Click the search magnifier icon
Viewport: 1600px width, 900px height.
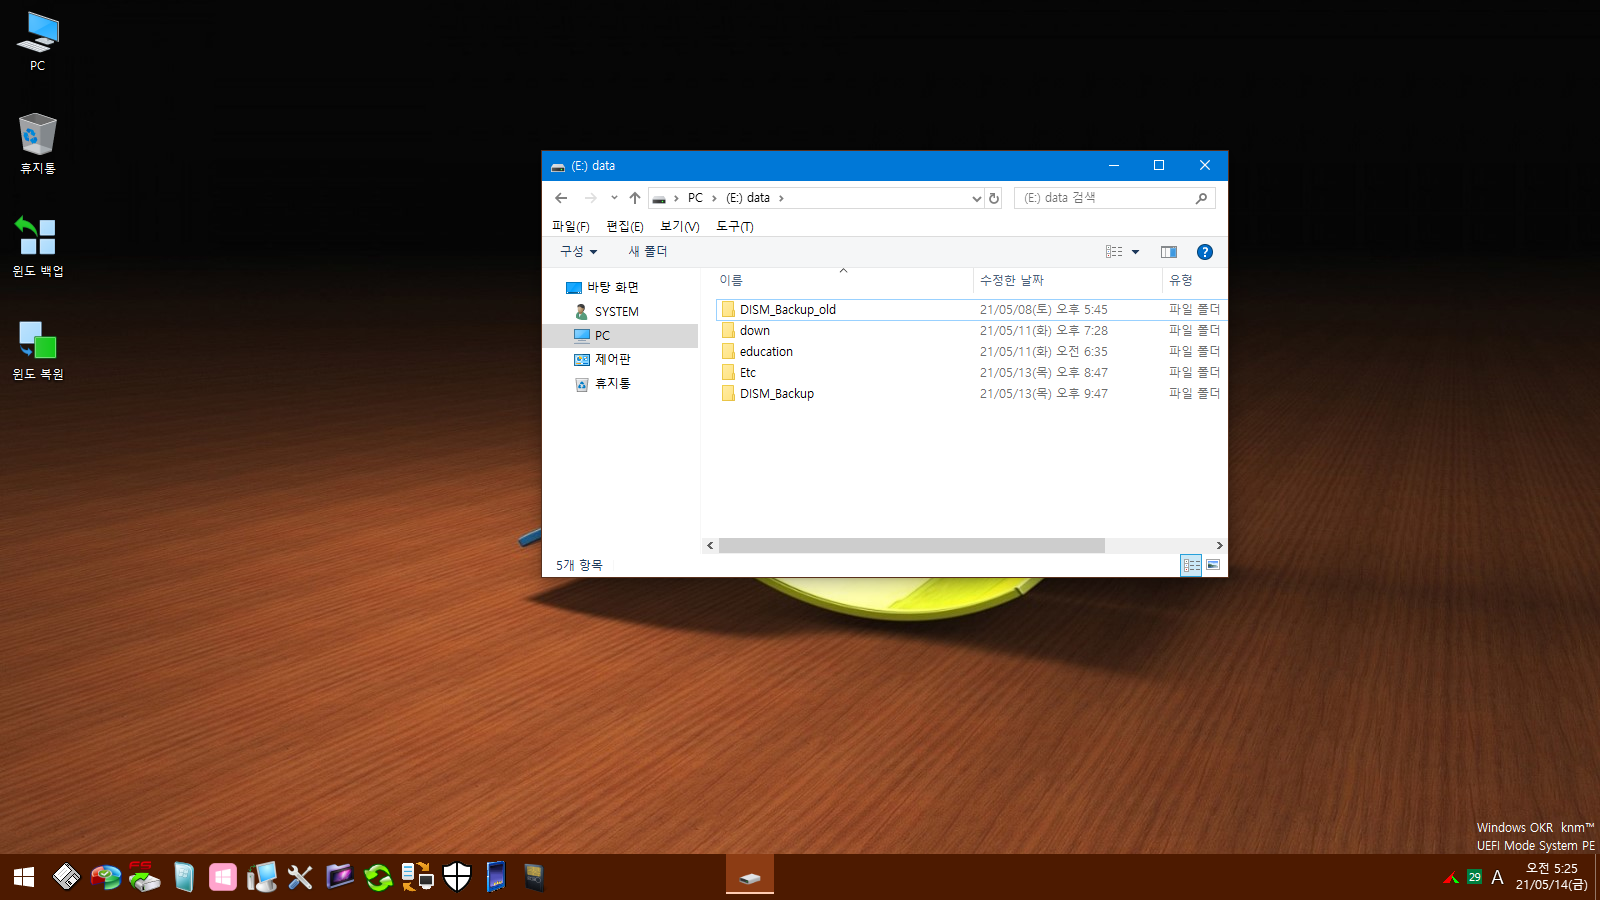(1202, 198)
